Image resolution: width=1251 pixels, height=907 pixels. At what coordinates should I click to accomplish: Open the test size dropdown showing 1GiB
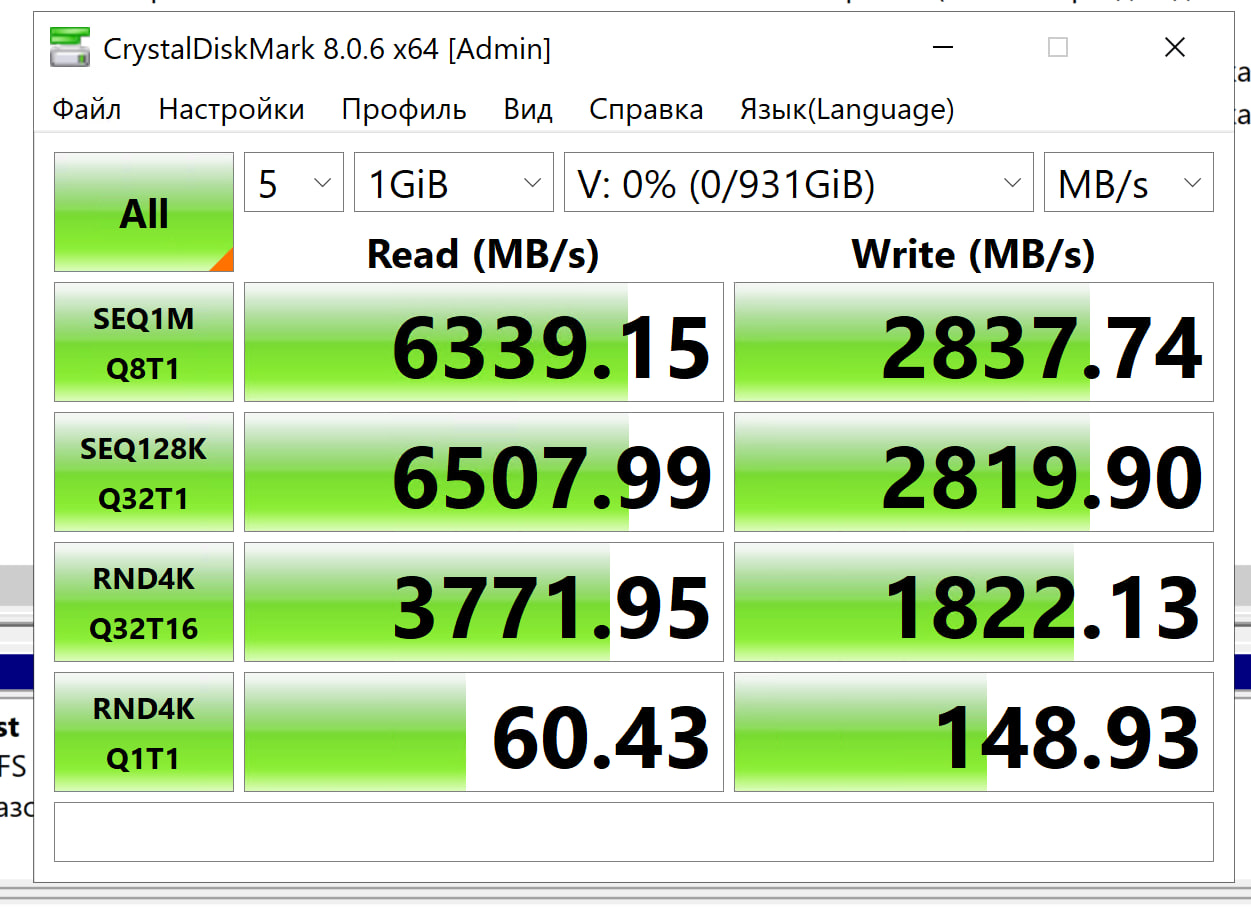[454, 183]
